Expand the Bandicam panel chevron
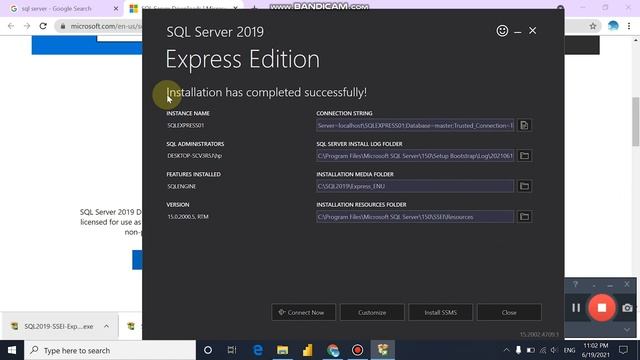This screenshot has height=360, width=640. coord(627,329)
